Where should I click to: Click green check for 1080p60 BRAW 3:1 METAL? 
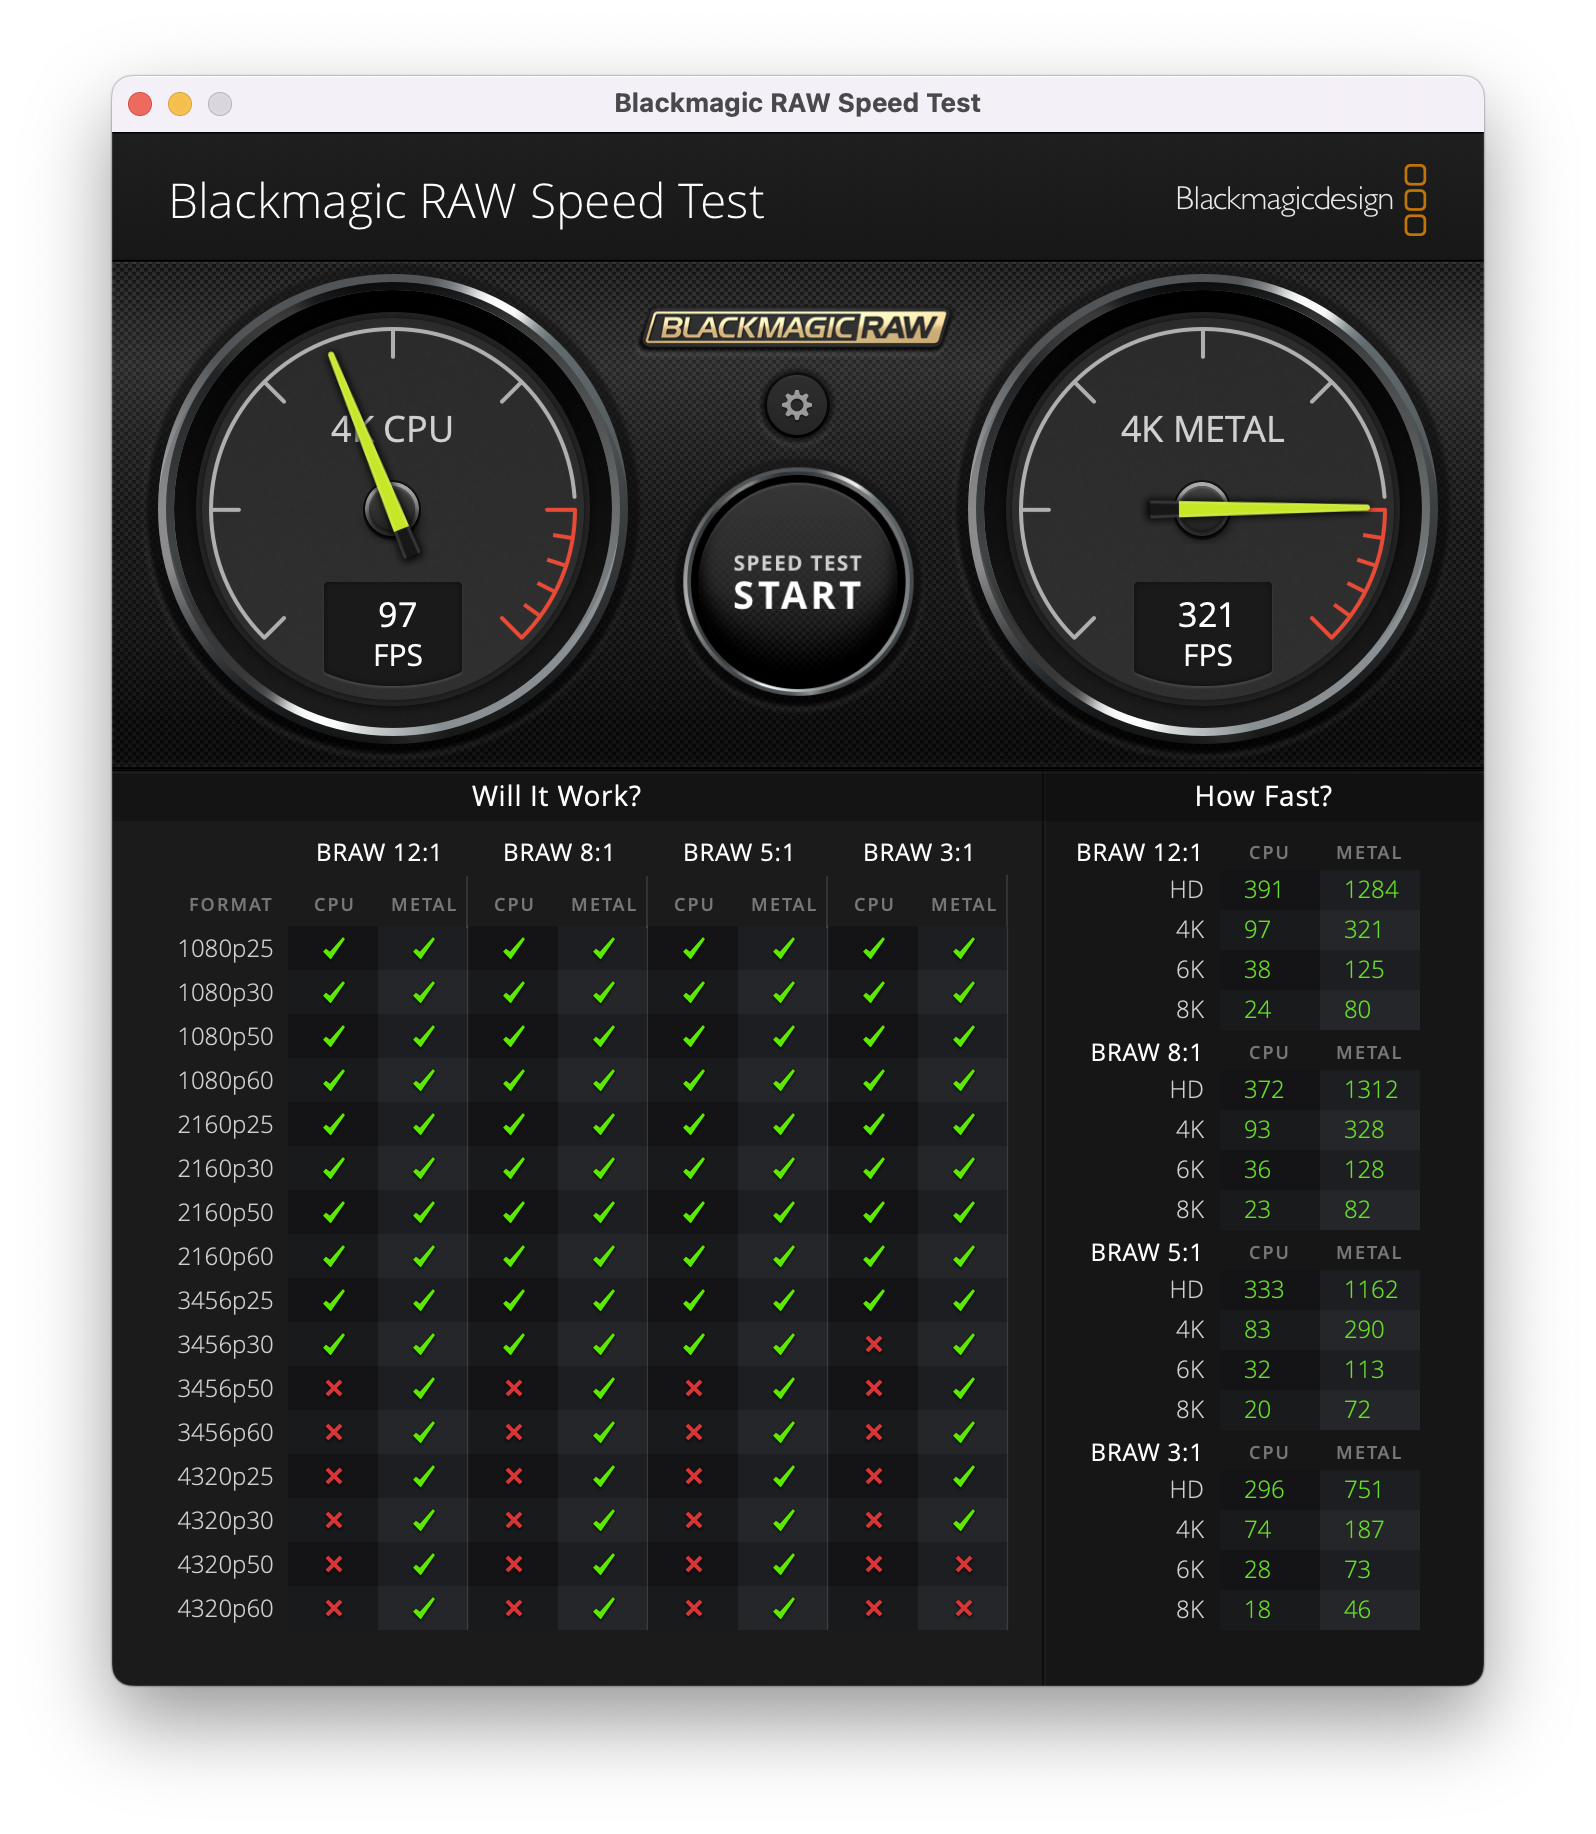point(964,1080)
